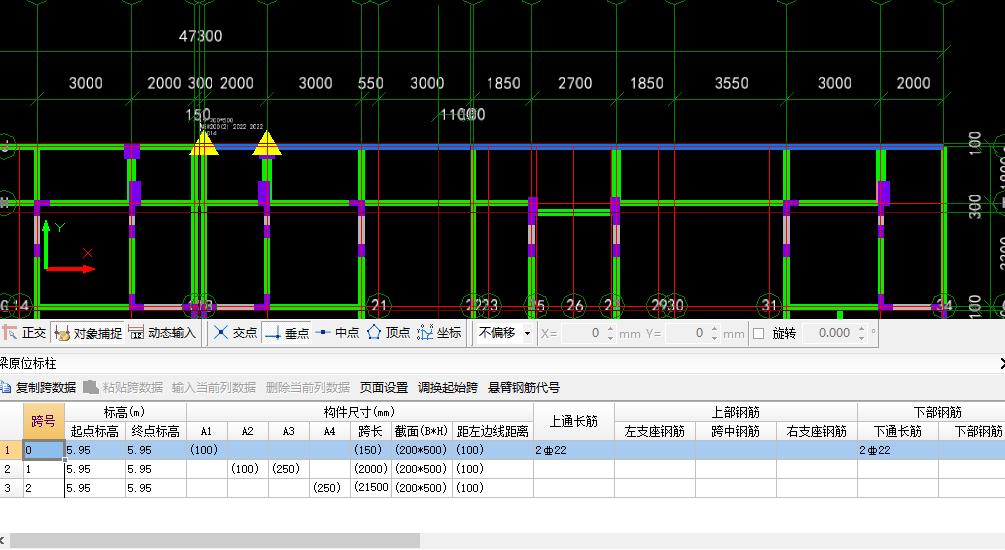1005x550 pixels.
Task: Click the 3550 dimension text
Action: click(x=731, y=83)
